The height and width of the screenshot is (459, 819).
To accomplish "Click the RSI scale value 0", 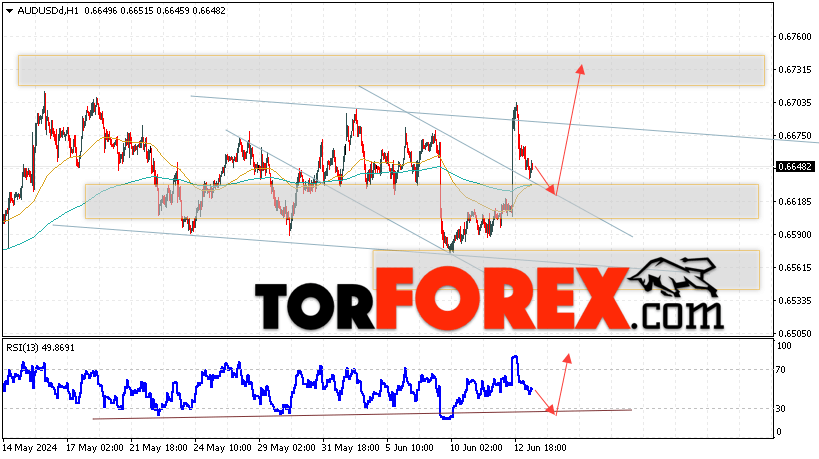I will coord(779,432).
